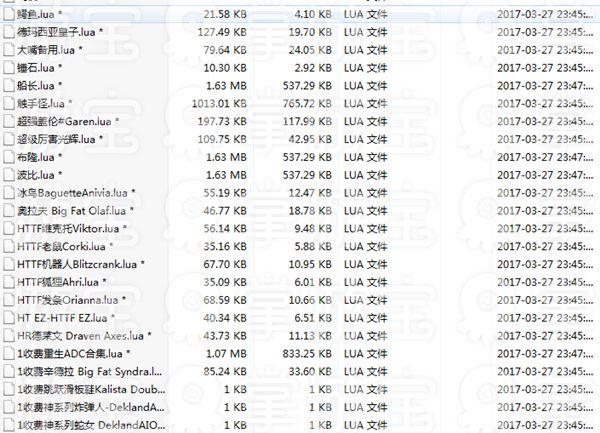Click the file icon beside HTTF狐狸Ahri.lua

(8, 282)
